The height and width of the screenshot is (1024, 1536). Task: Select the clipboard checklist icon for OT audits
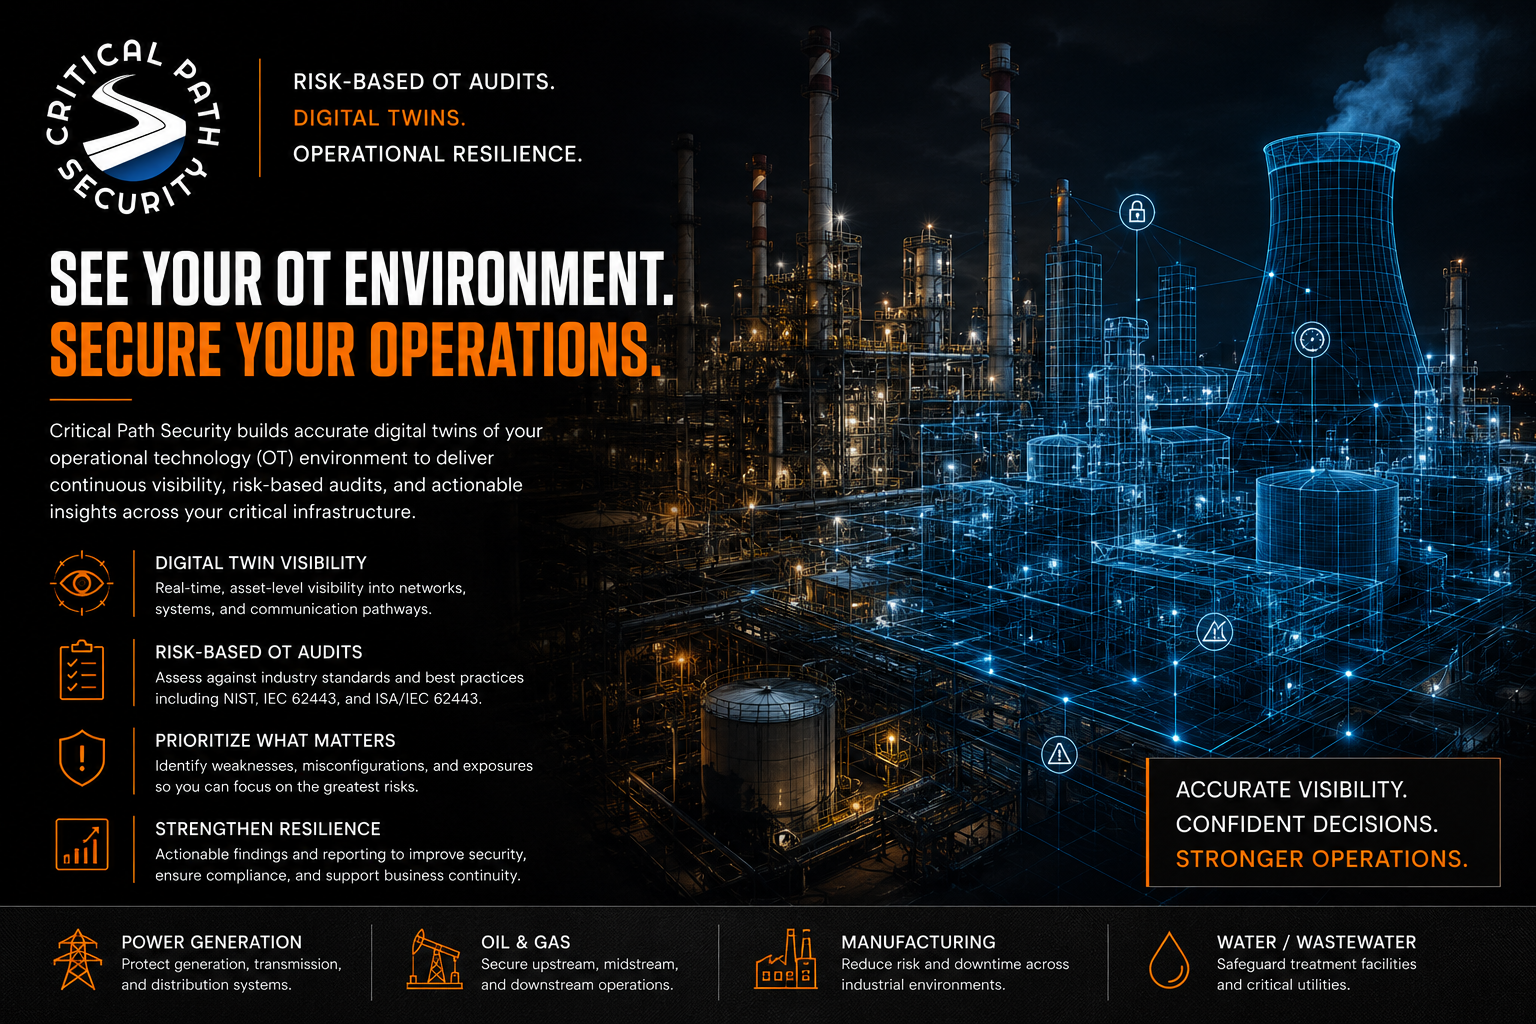81,670
